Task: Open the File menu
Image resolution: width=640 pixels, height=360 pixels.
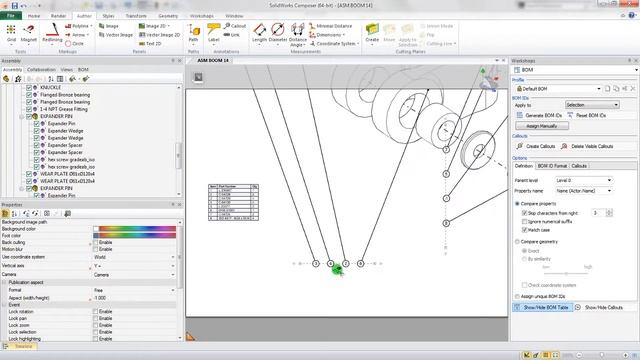Action: click(11, 16)
